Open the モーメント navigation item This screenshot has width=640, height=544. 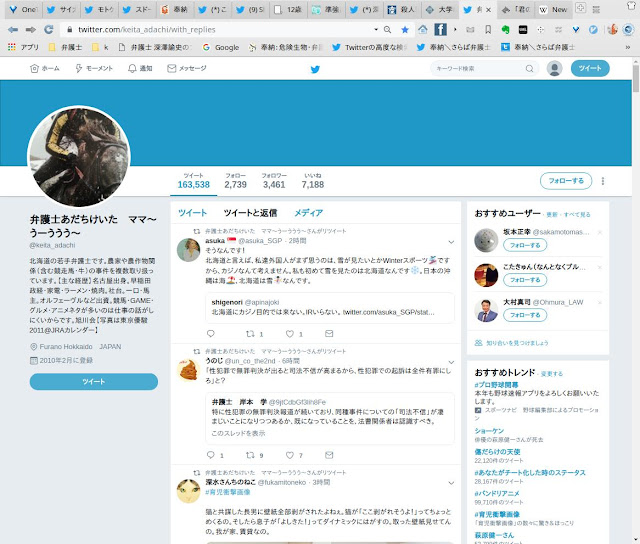[x=94, y=69]
